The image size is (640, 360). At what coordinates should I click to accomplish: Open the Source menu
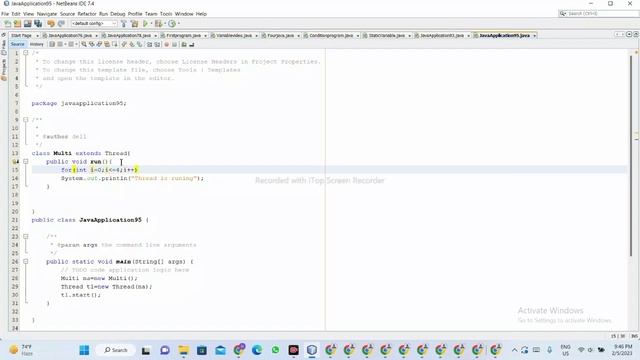(x=67, y=14)
